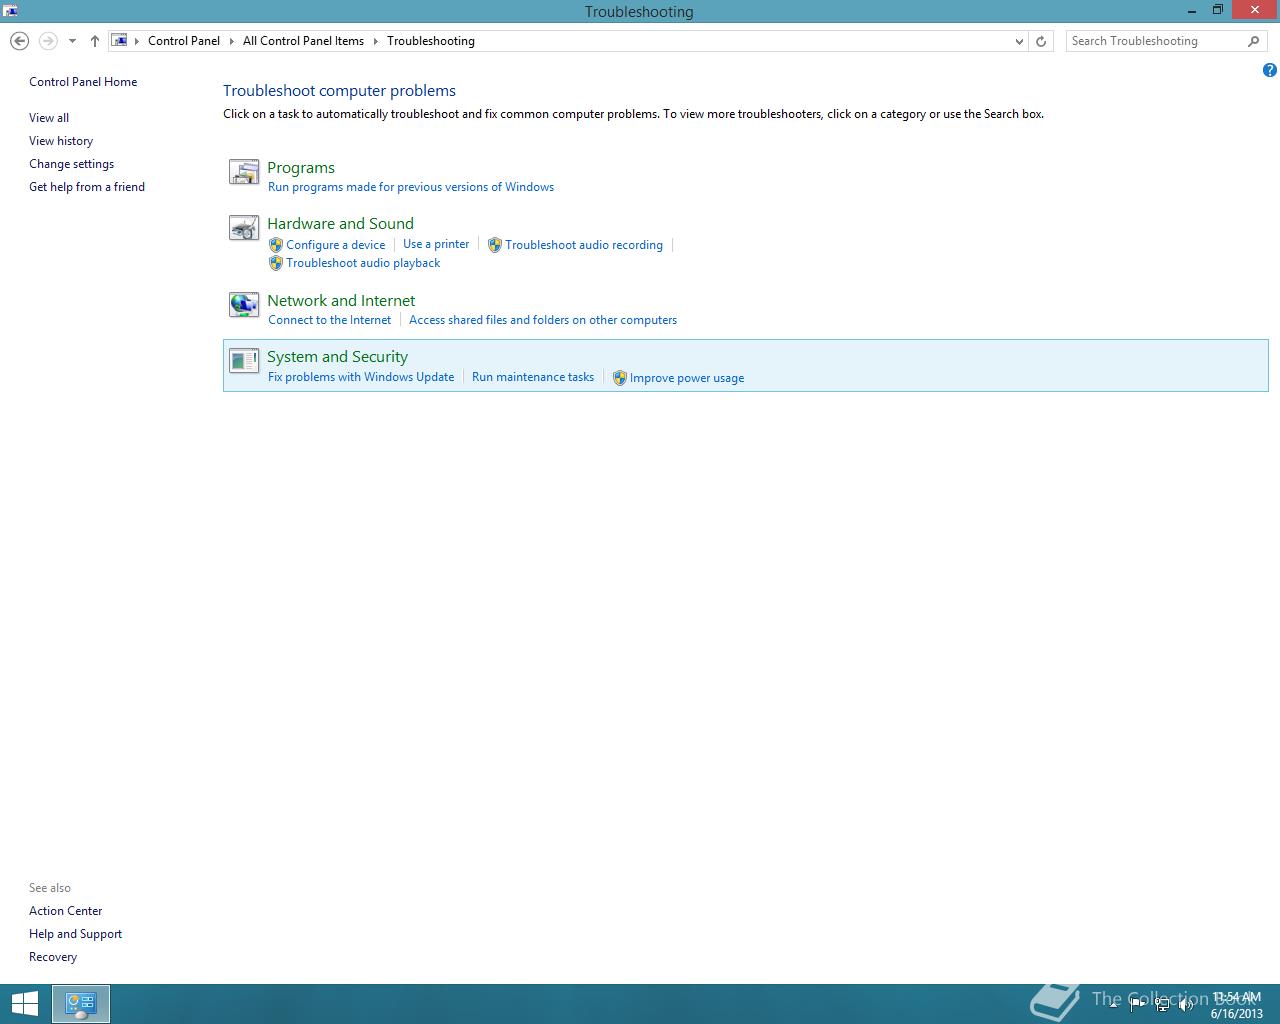Refresh the Troubleshooting page

coord(1041,41)
